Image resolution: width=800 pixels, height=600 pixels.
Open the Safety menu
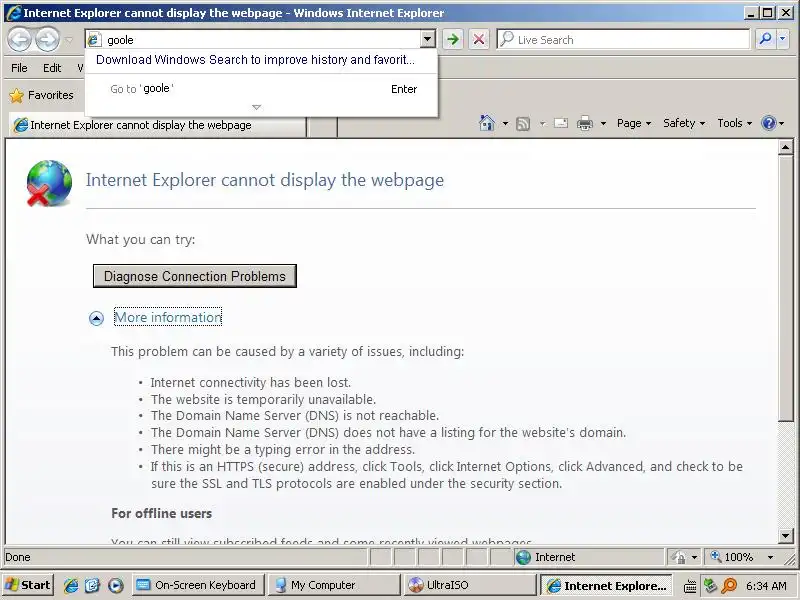(684, 123)
